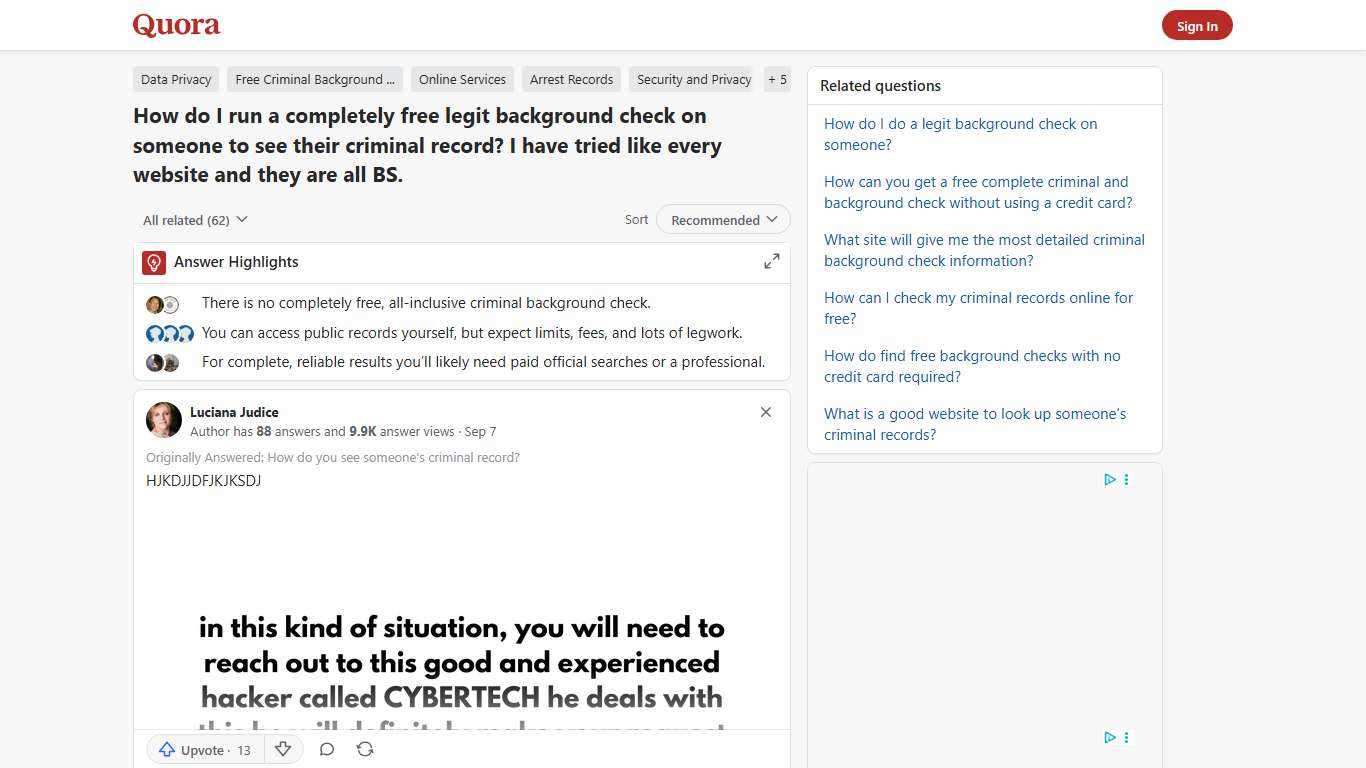
Task: Click the Sign In button
Action: [1197, 25]
